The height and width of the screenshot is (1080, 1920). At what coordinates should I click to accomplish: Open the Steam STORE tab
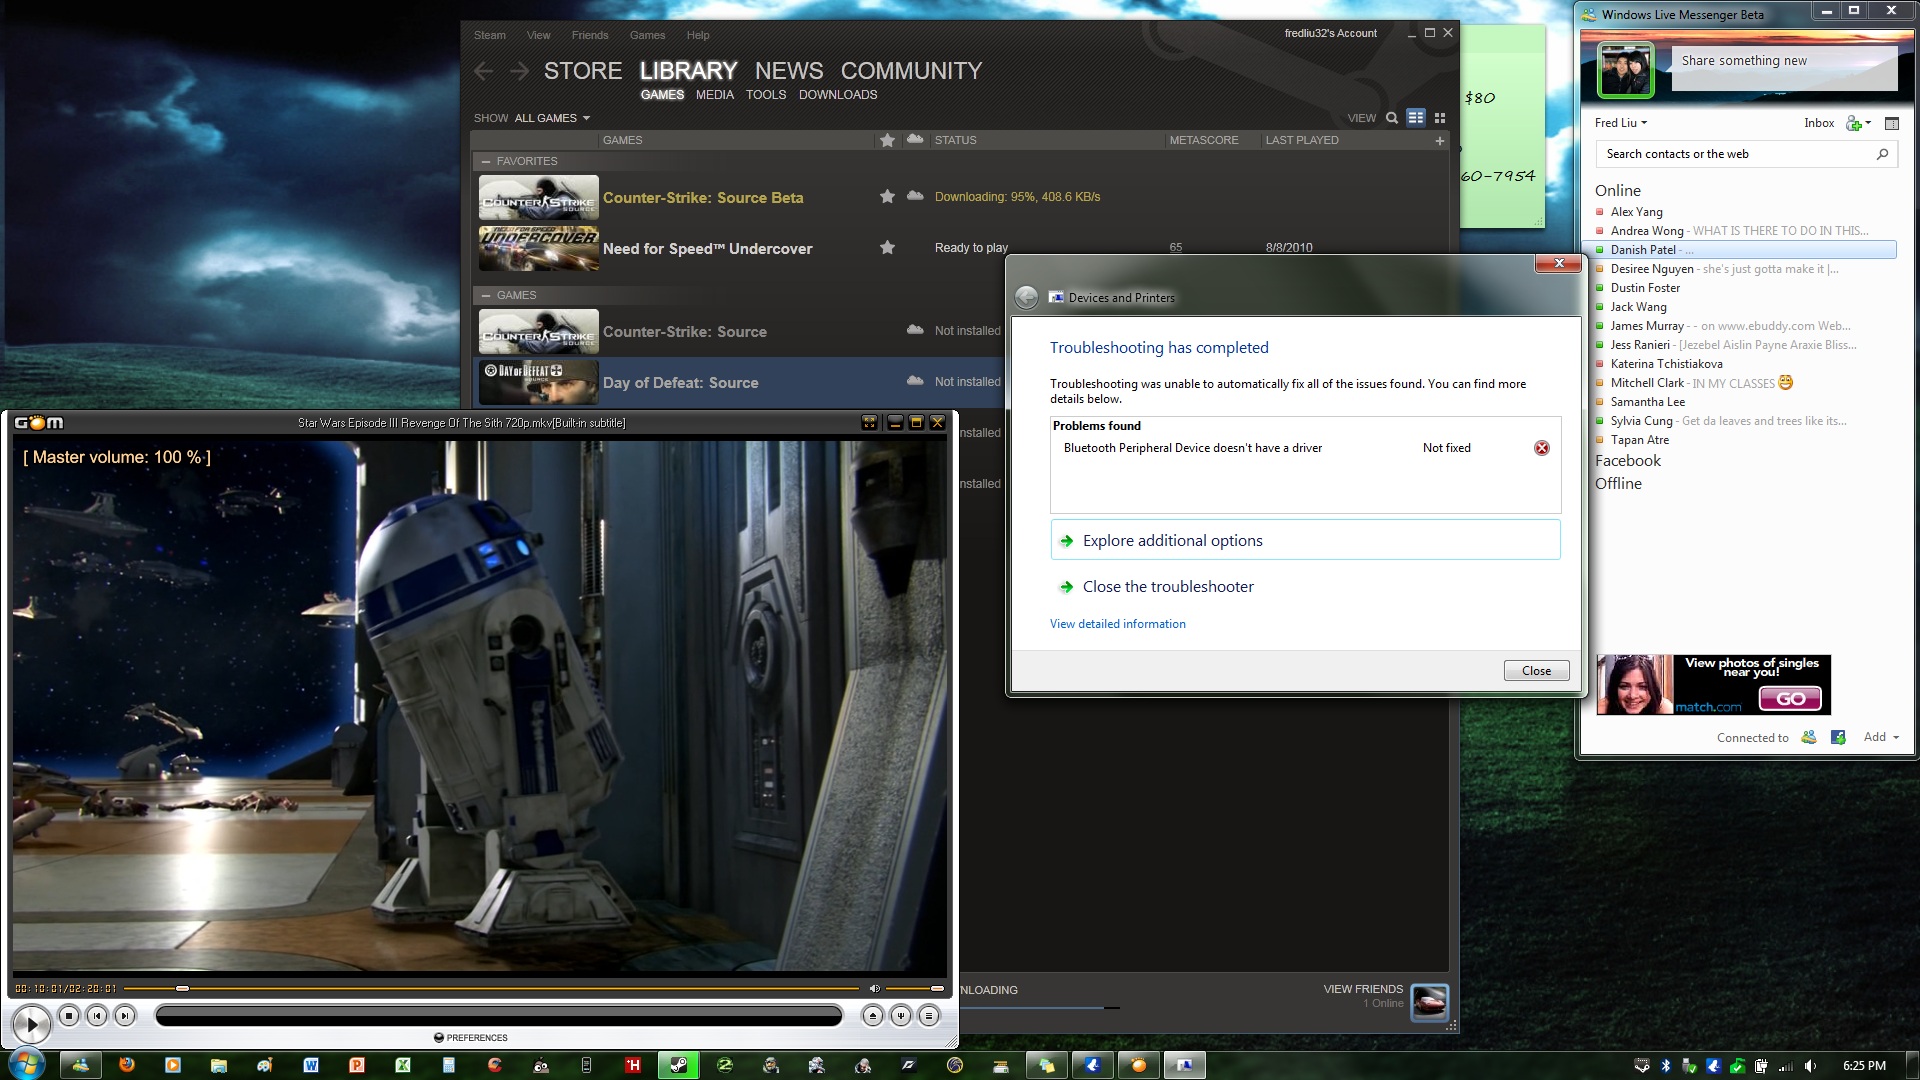click(x=583, y=71)
